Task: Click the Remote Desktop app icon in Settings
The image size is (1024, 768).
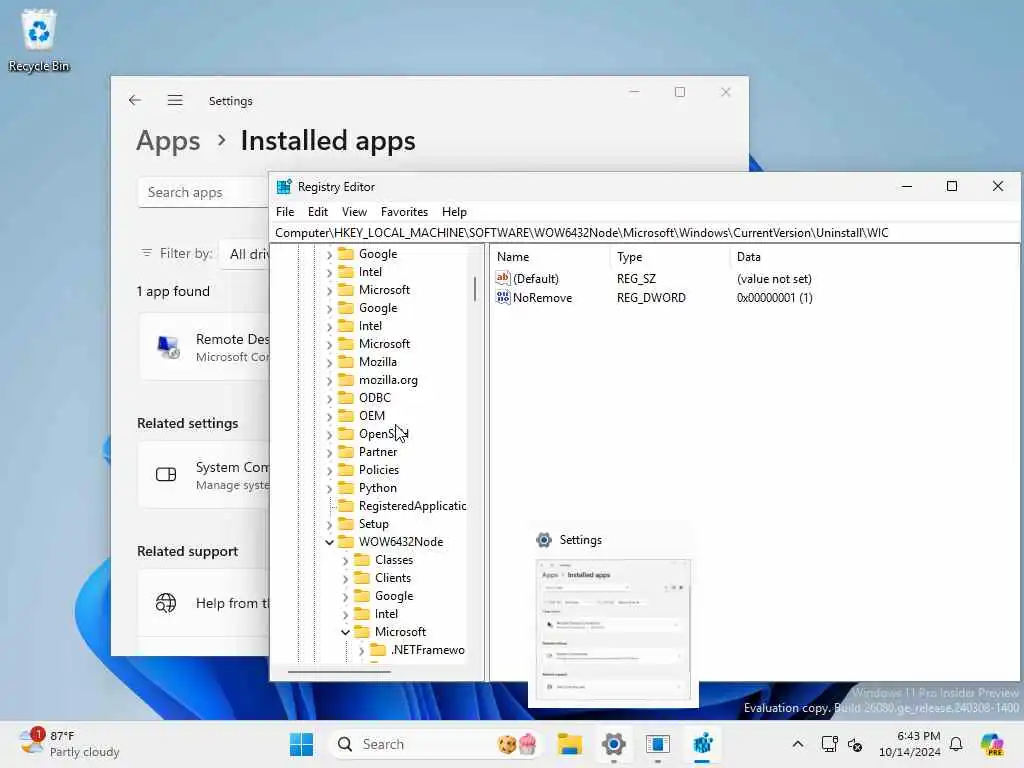Action: pos(168,347)
